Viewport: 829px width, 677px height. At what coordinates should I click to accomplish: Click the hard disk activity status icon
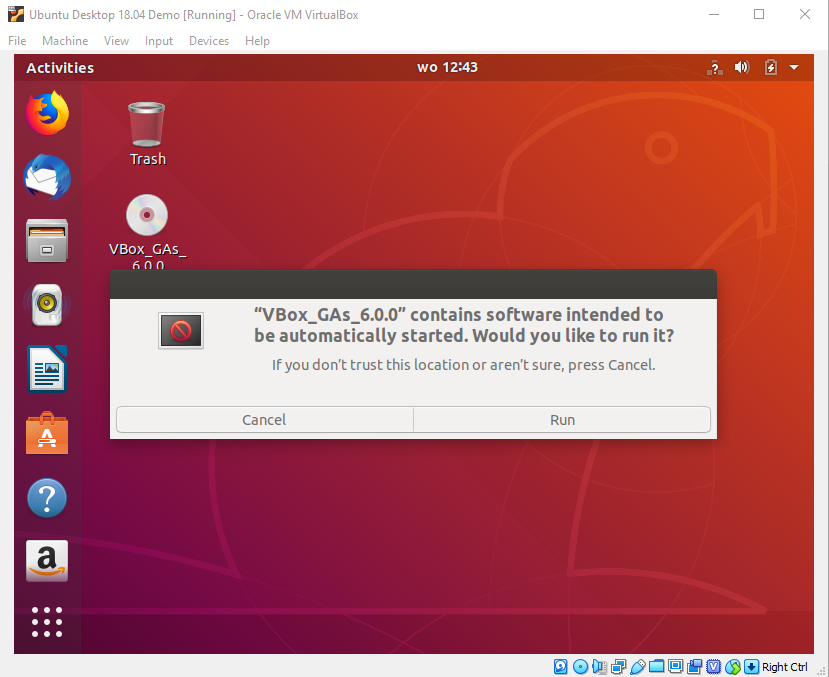560,667
